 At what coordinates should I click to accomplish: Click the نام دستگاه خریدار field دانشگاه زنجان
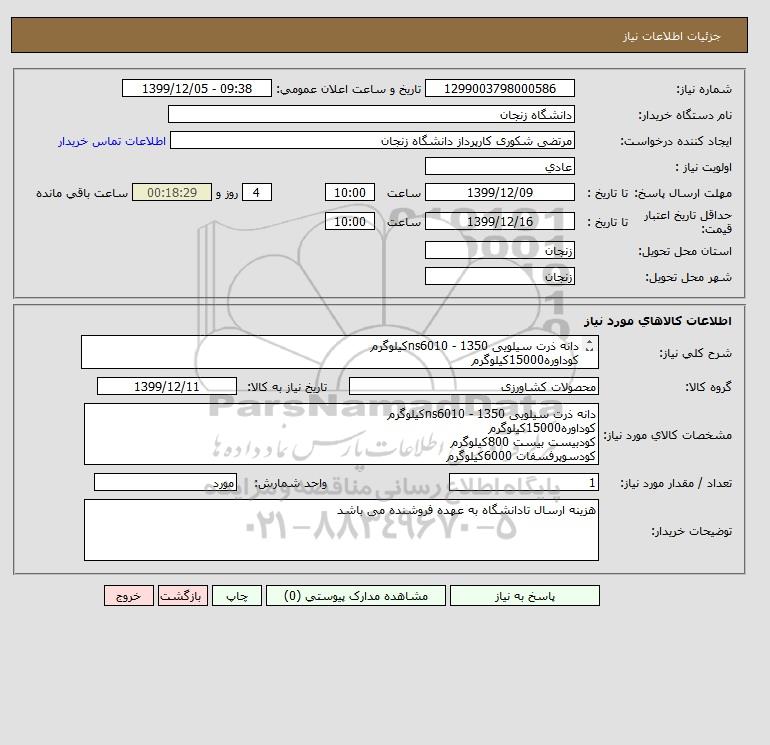[371, 114]
